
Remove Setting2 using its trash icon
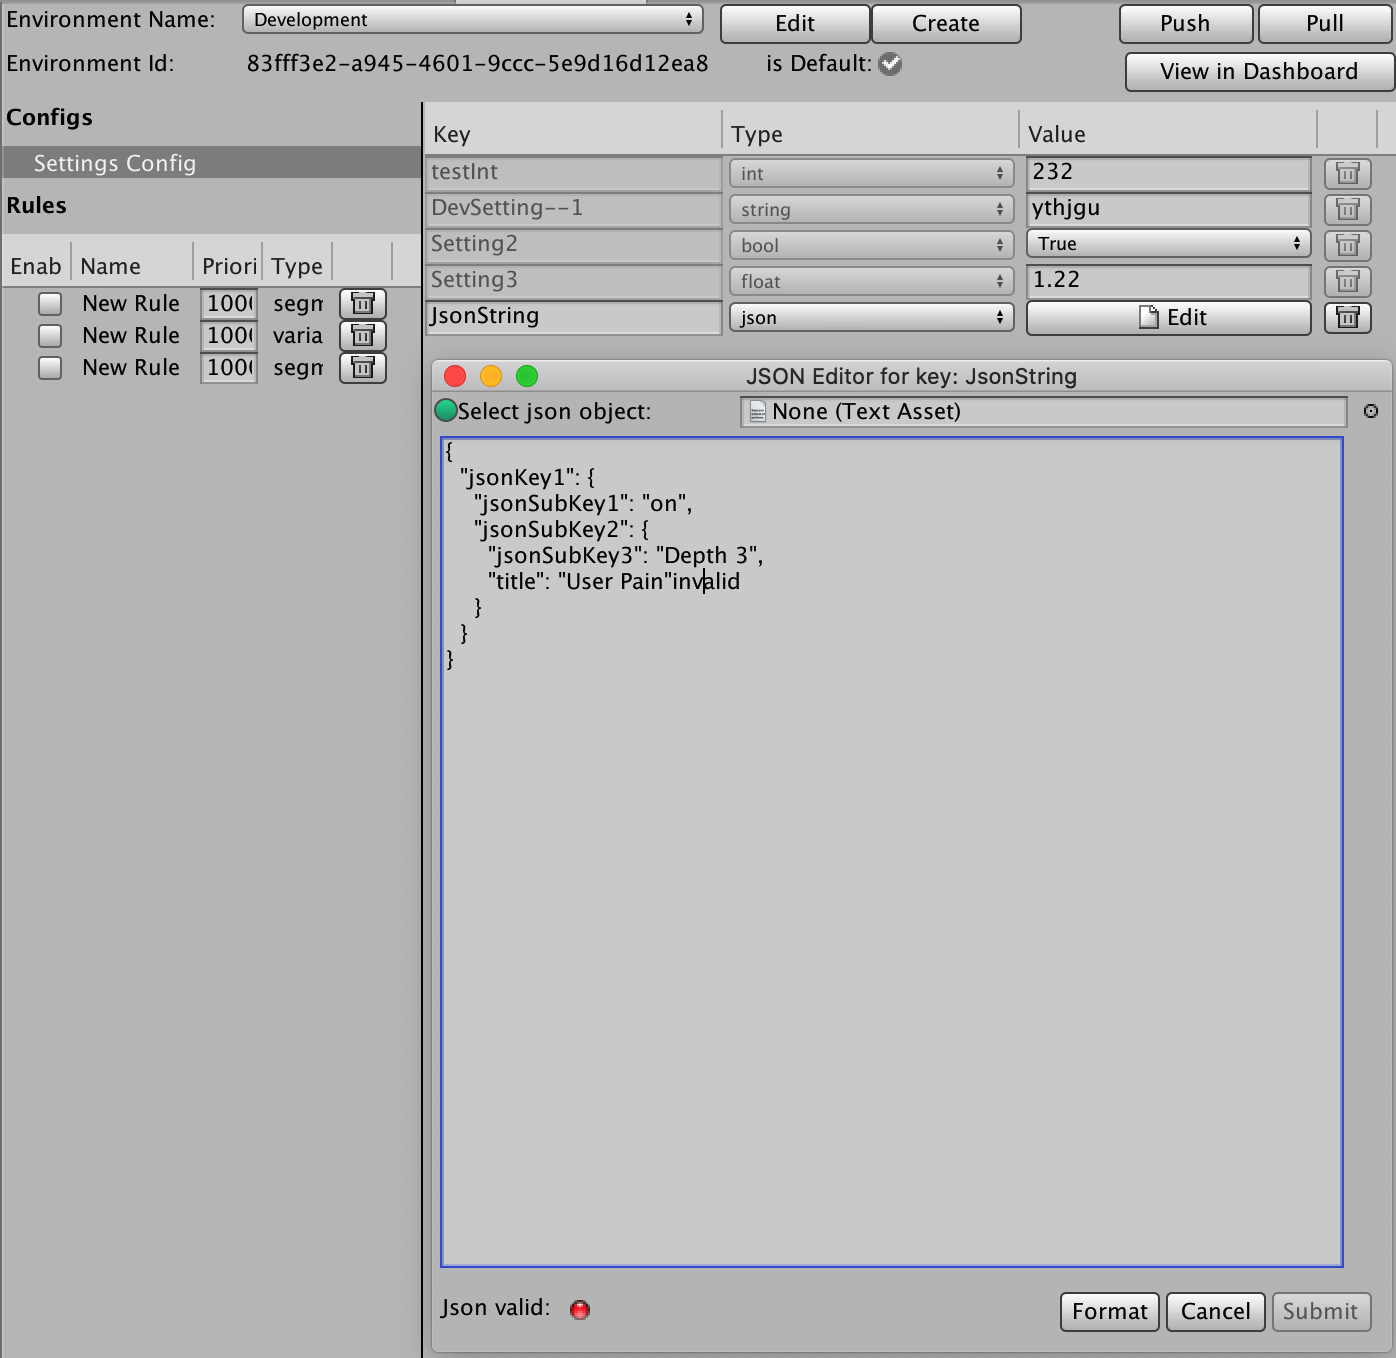[1347, 246]
